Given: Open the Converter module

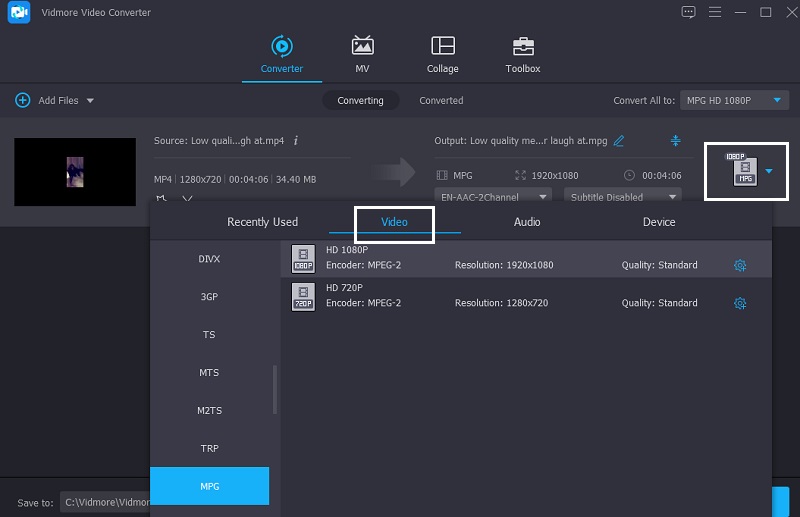Looking at the screenshot, I should (x=281, y=54).
